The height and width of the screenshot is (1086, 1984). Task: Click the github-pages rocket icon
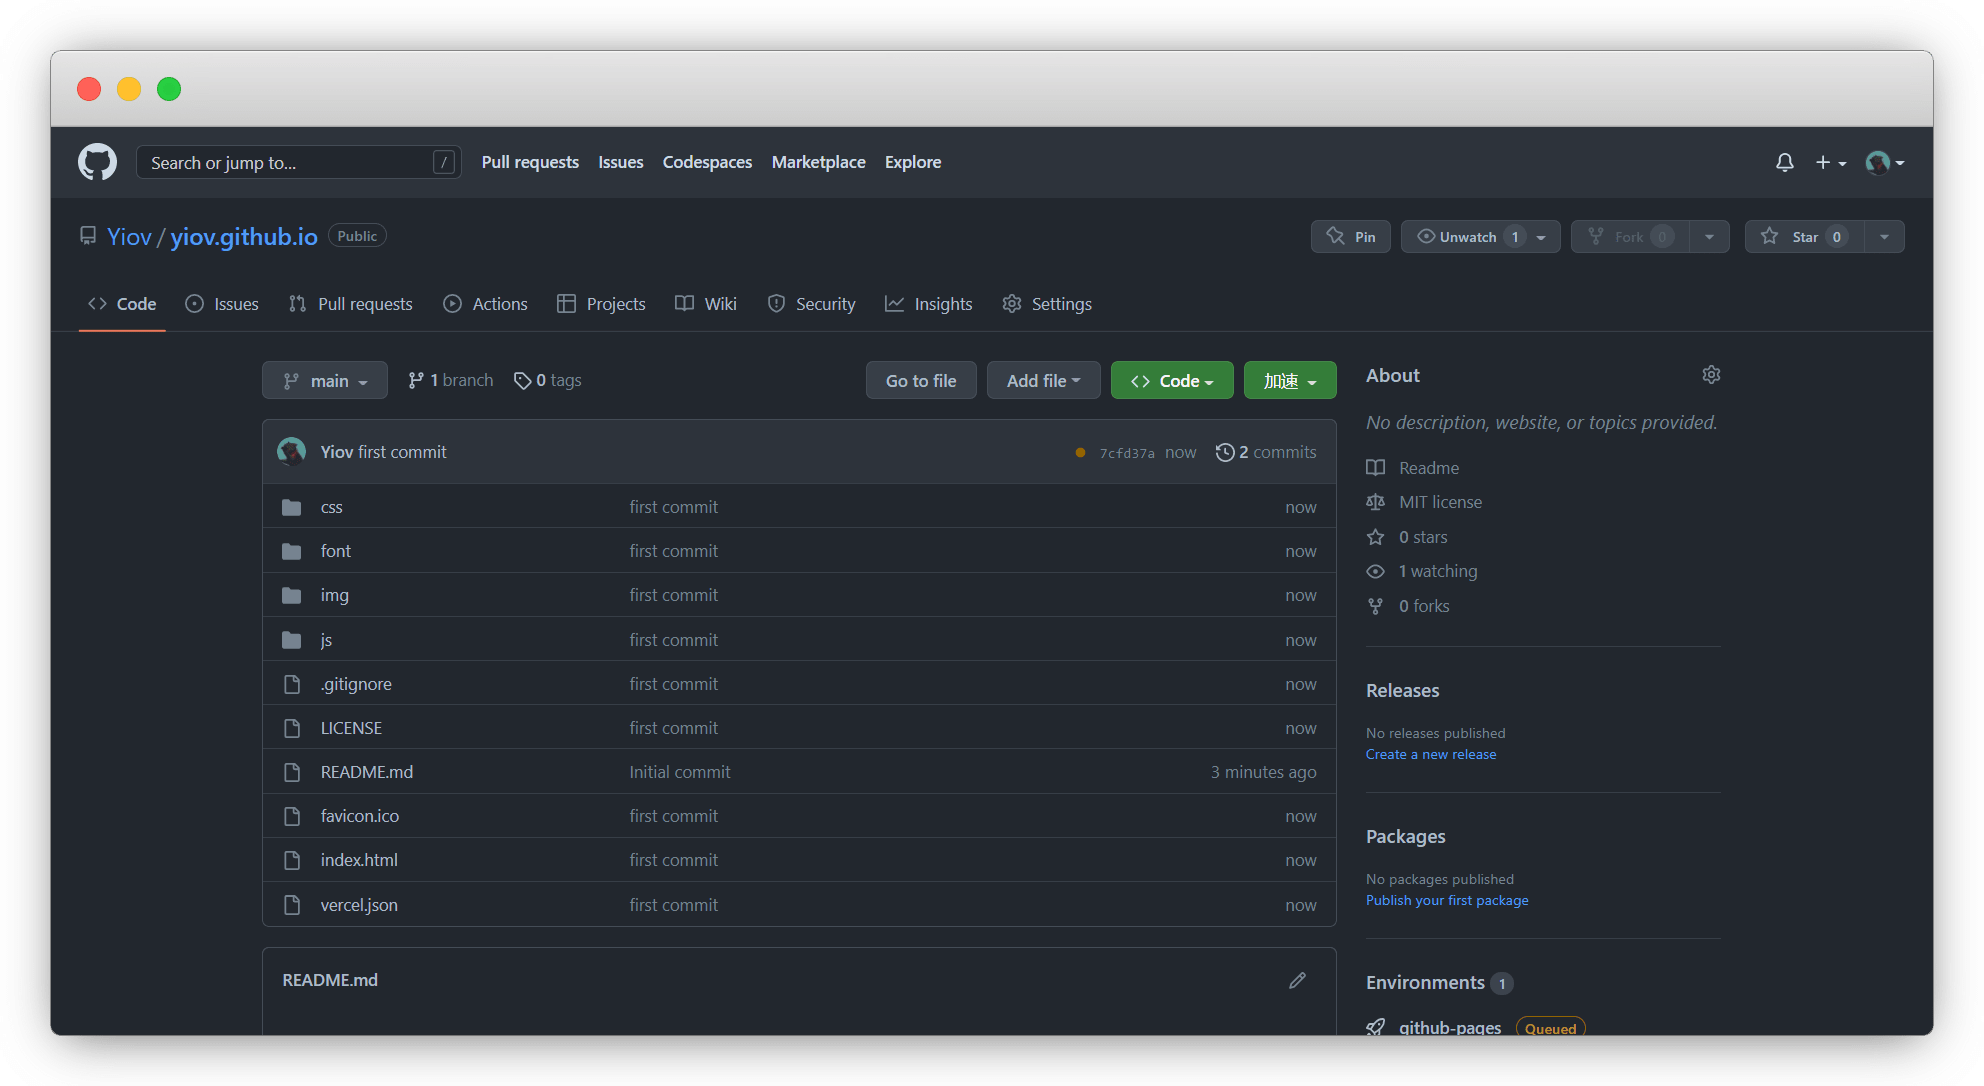click(1376, 1026)
